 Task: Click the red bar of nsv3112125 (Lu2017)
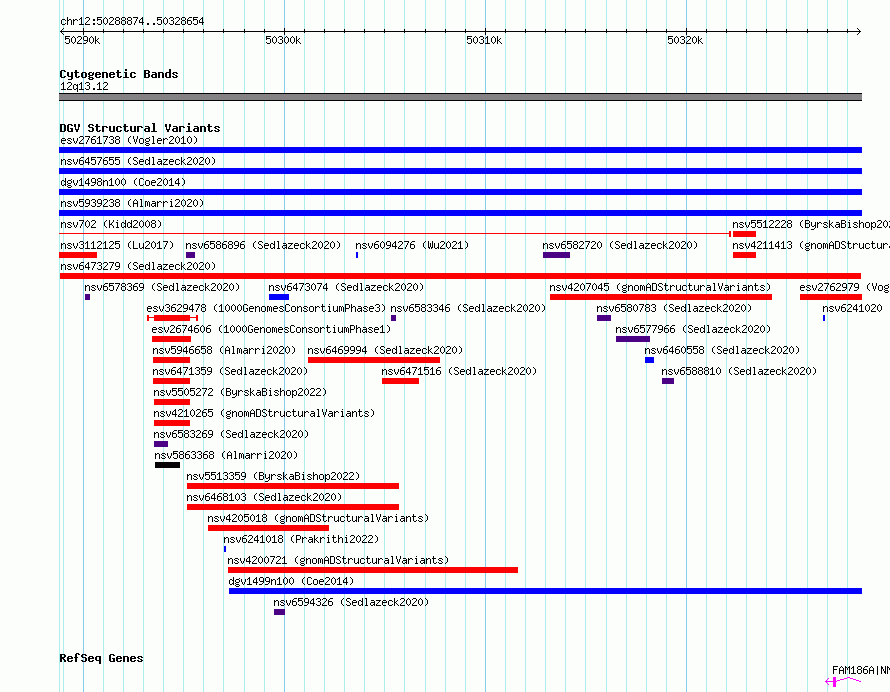tap(78, 255)
